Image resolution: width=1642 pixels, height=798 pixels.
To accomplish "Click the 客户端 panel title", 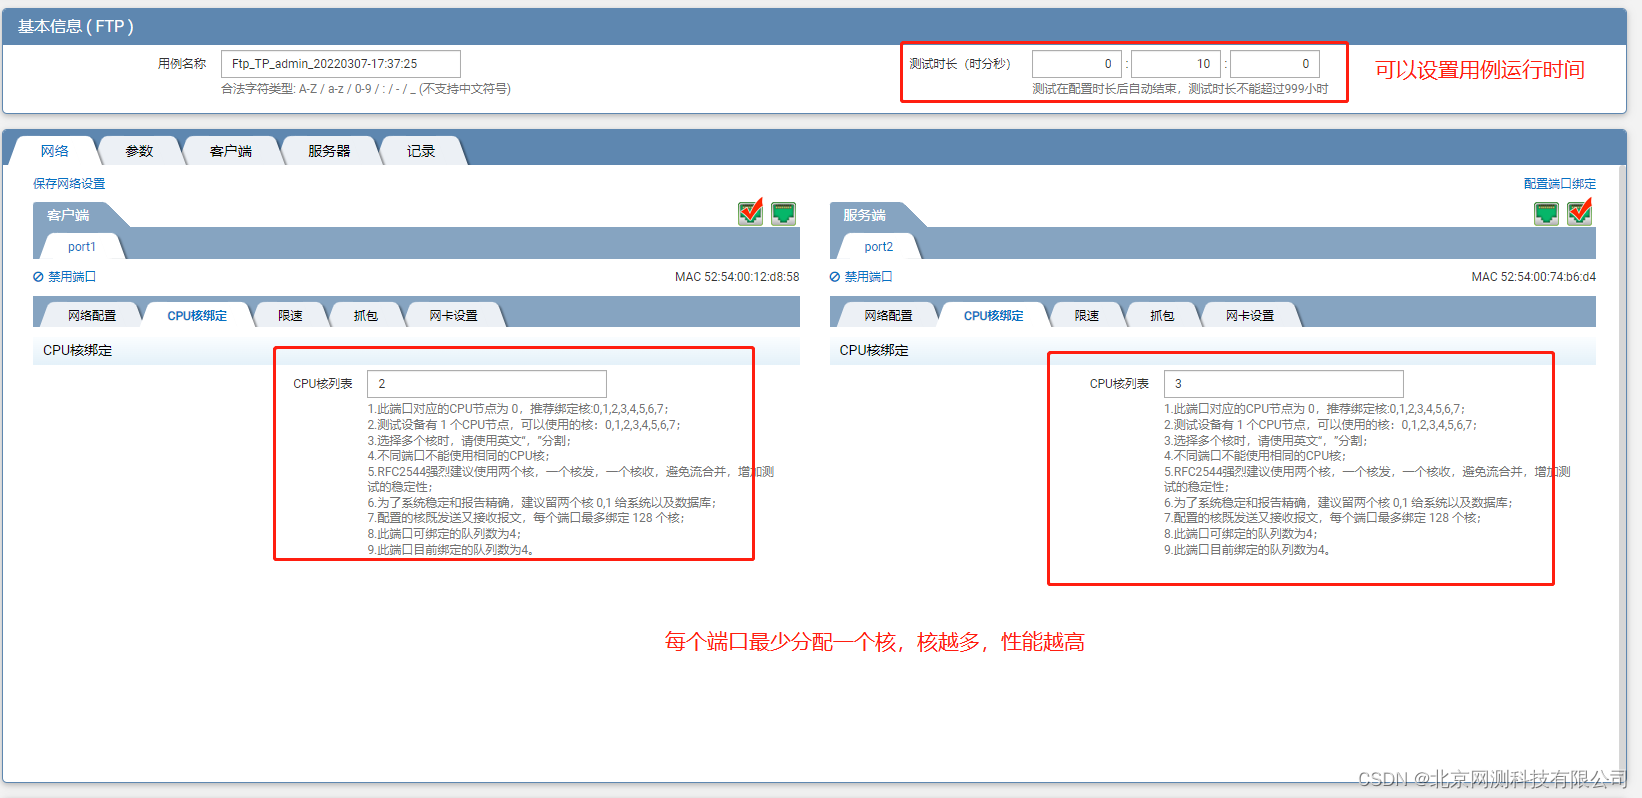I will coord(68,215).
